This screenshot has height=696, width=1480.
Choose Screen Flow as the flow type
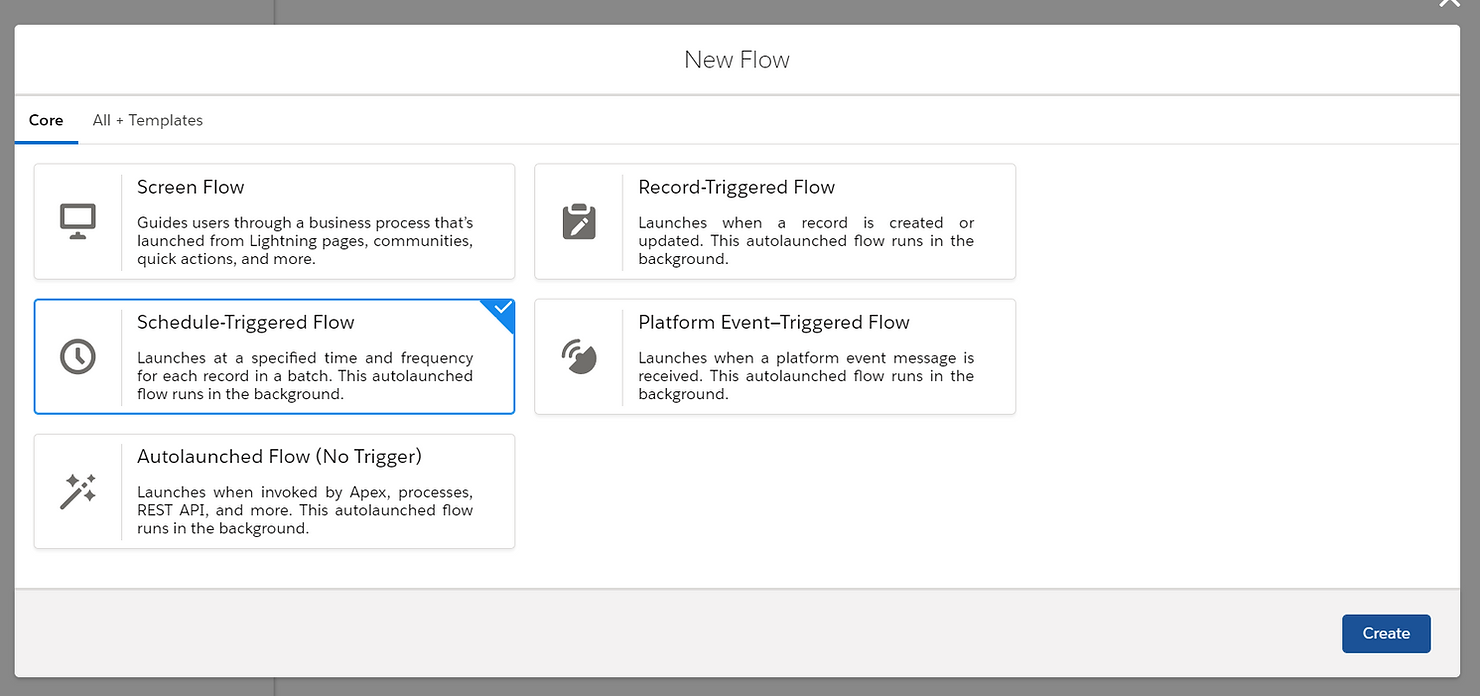[x=274, y=221]
